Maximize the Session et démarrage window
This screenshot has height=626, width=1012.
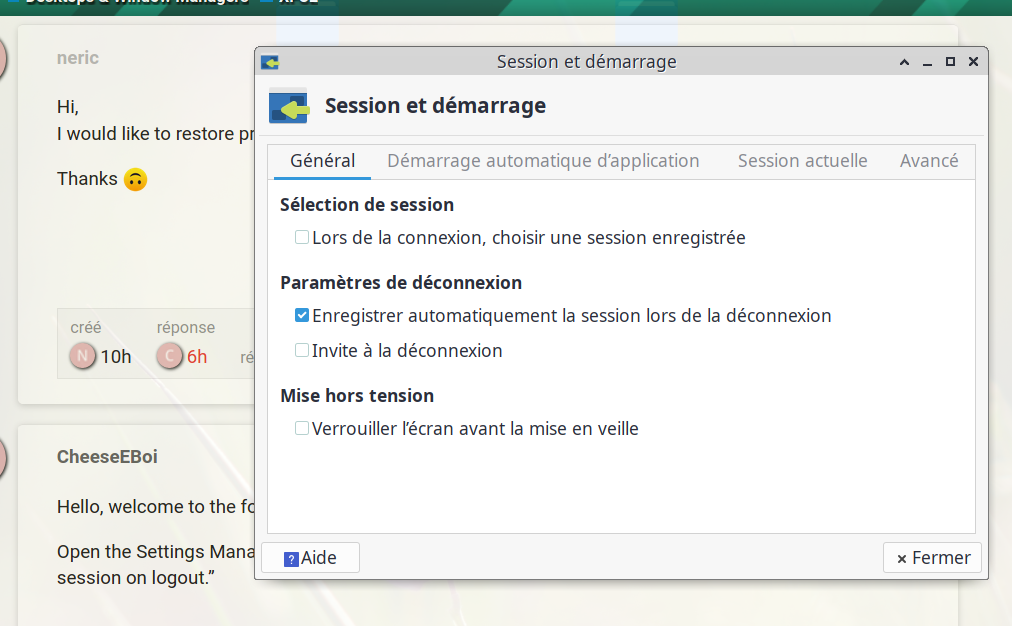pyautogui.click(x=950, y=62)
